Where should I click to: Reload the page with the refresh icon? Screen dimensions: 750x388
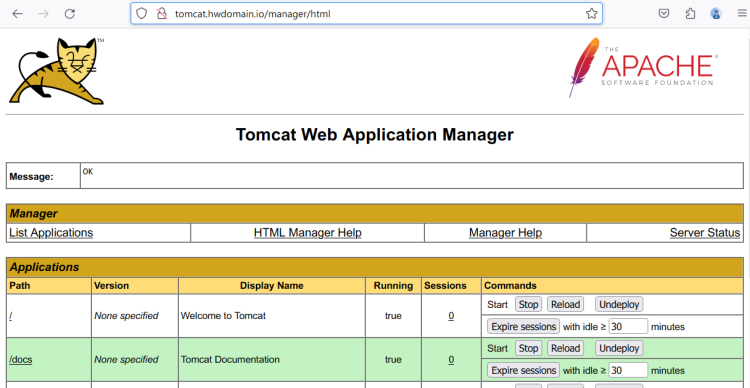point(70,14)
